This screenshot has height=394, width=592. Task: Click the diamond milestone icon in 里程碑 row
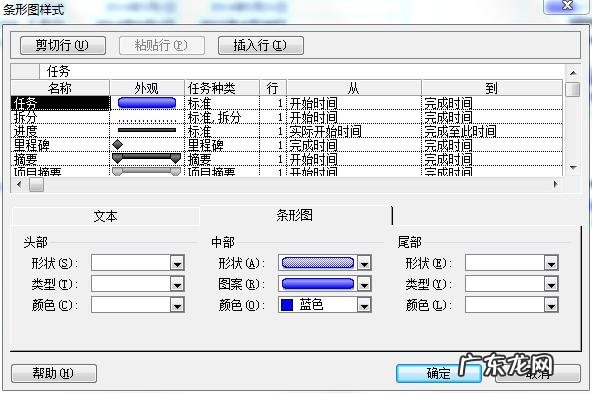coord(118,145)
